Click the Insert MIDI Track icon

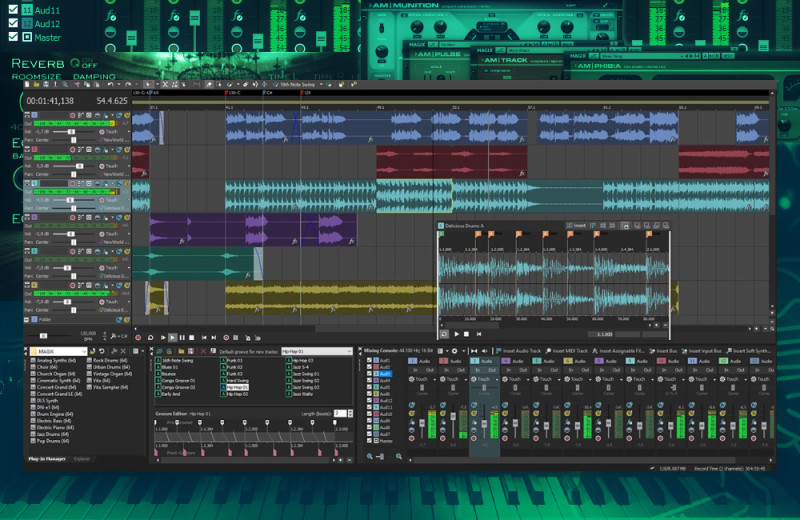[x=548, y=351]
